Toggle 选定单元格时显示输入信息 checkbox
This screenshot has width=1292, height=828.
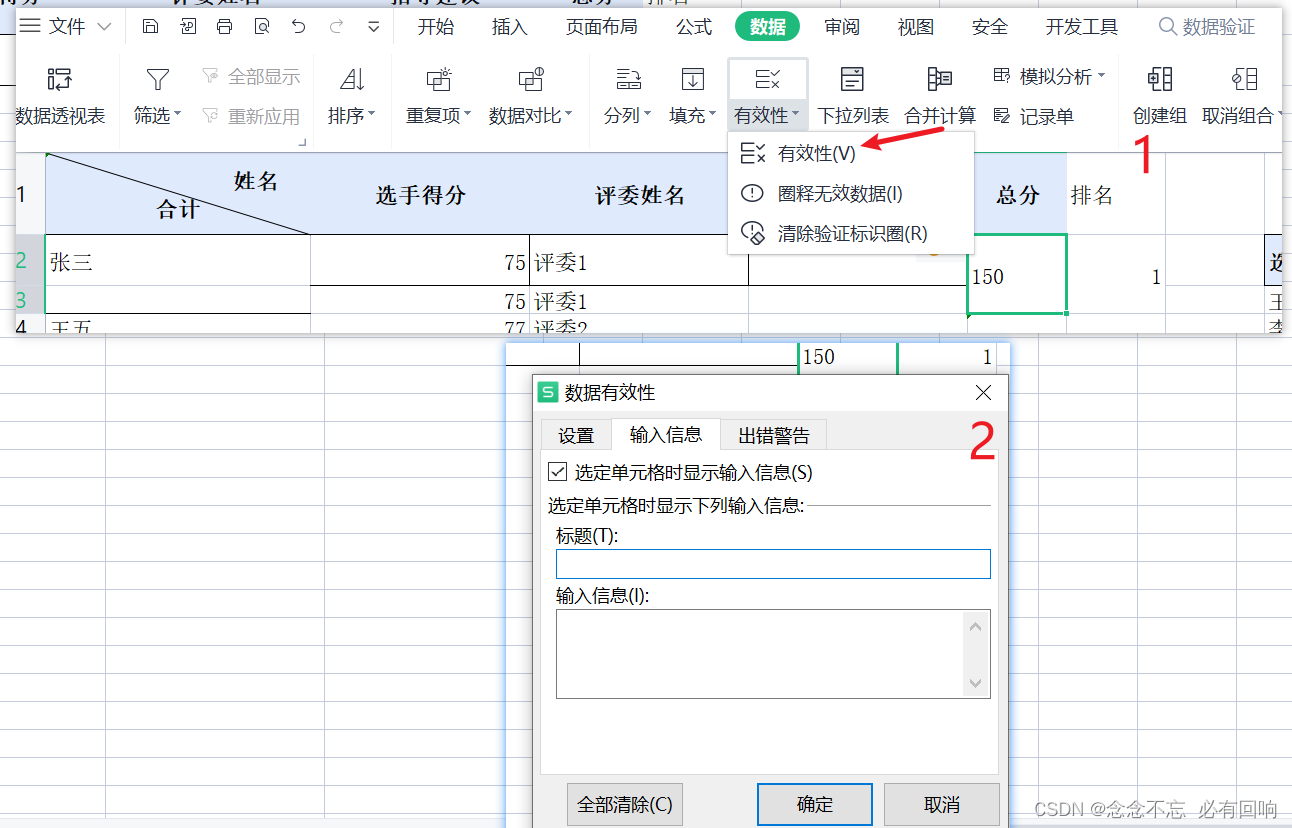coord(557,472)
